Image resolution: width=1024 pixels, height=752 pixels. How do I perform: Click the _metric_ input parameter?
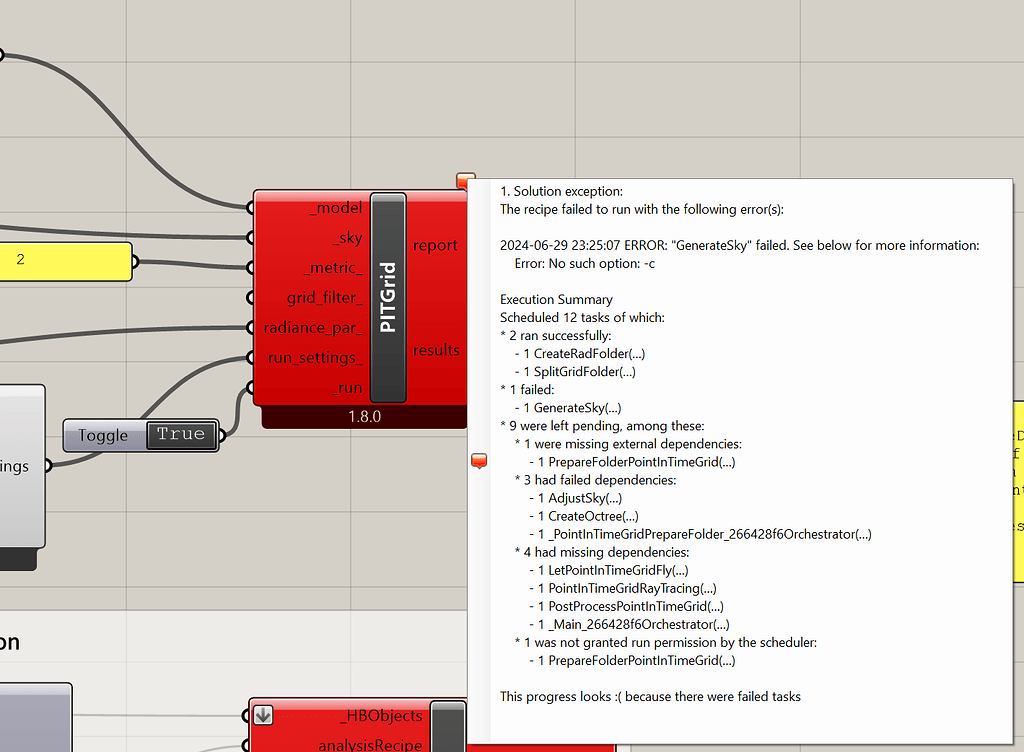tap(333, 268)
